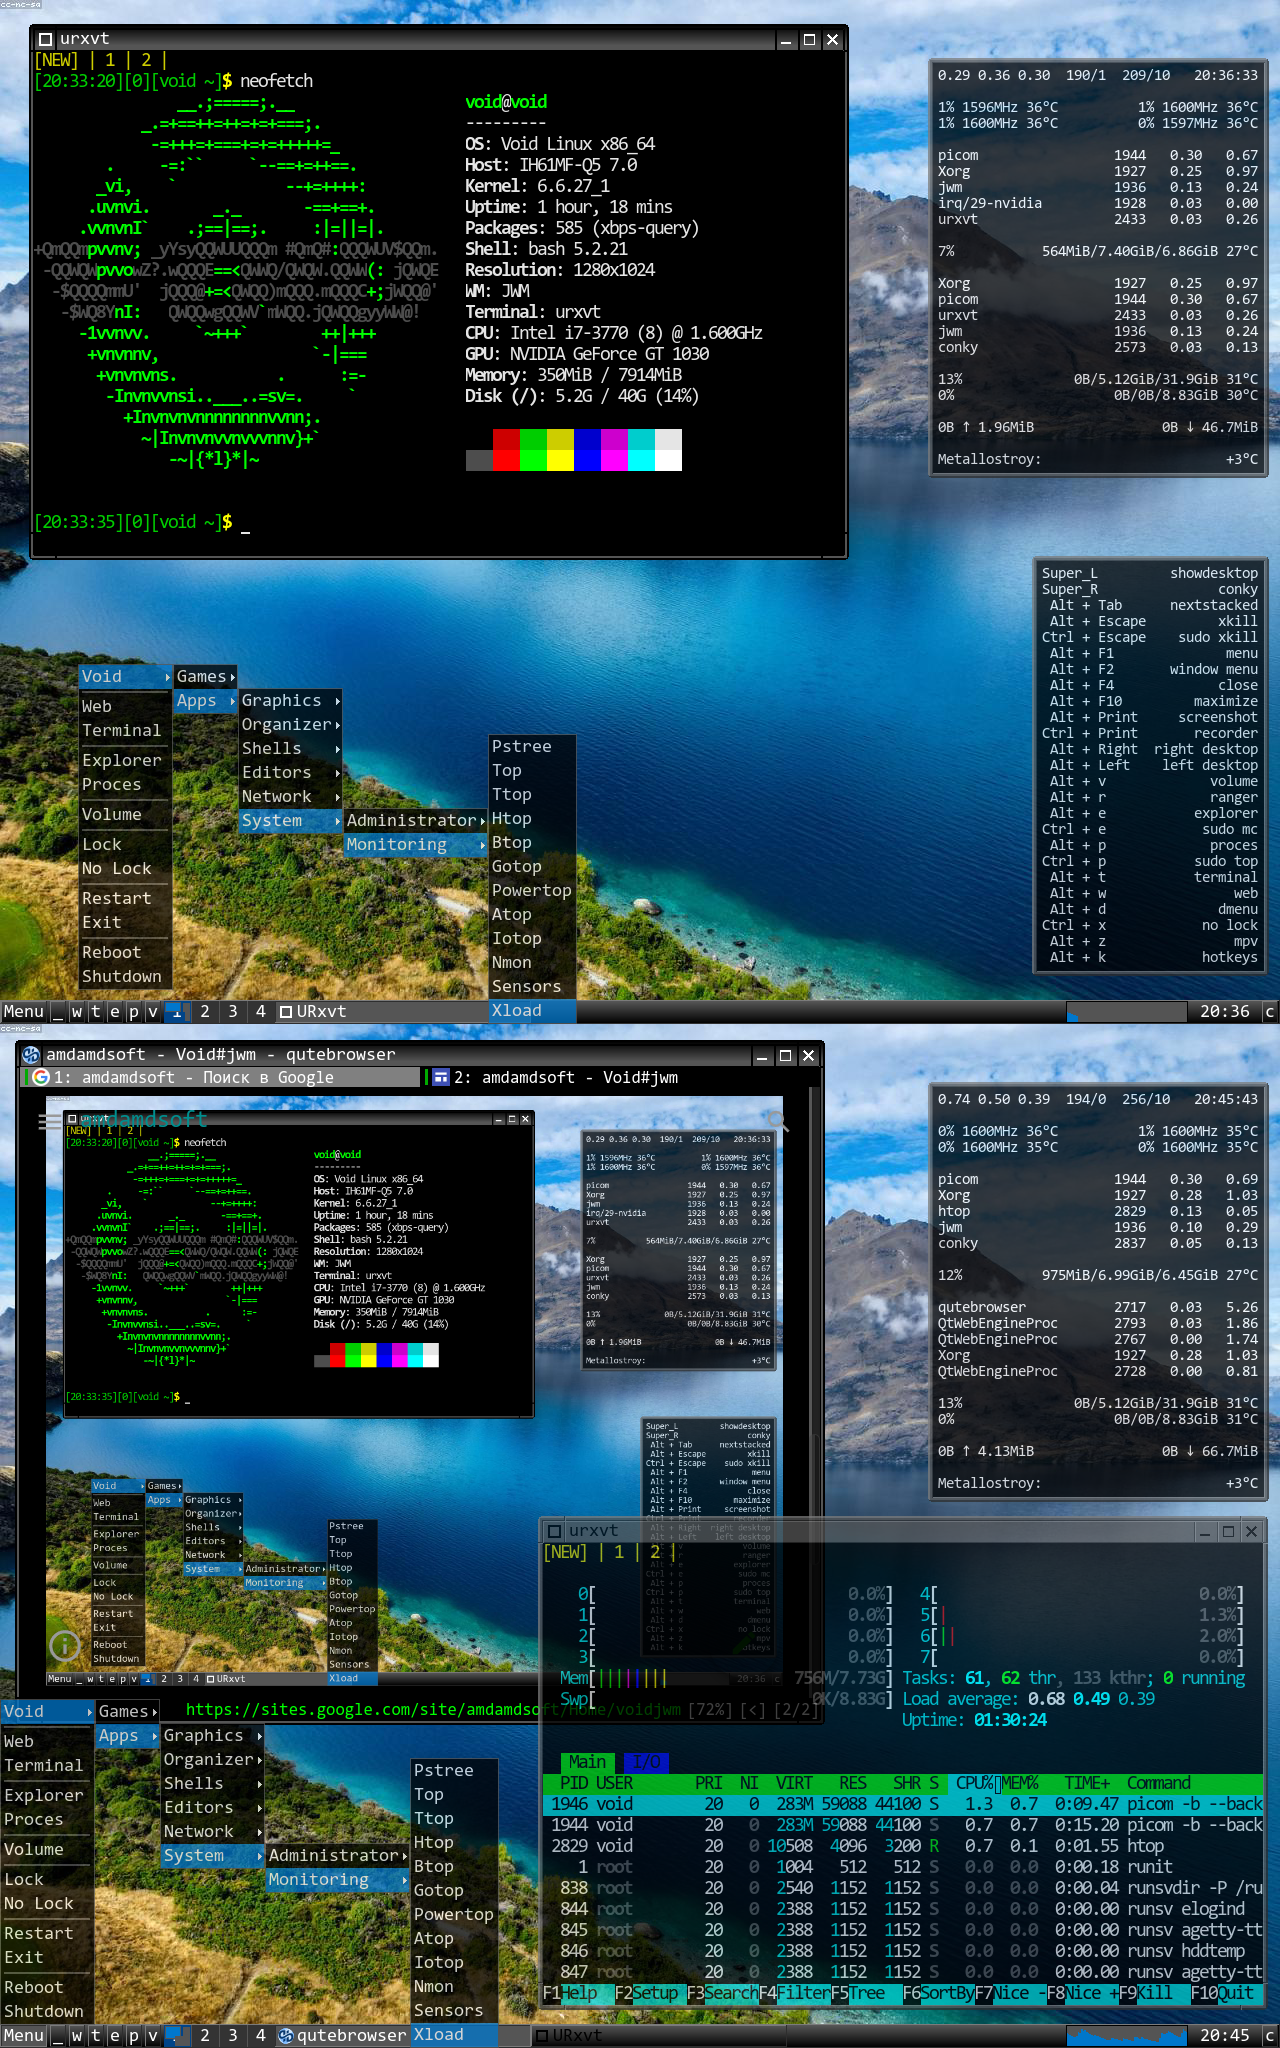
Task: Select No Lock in the upper Void menu
Action: coord(125,868)
